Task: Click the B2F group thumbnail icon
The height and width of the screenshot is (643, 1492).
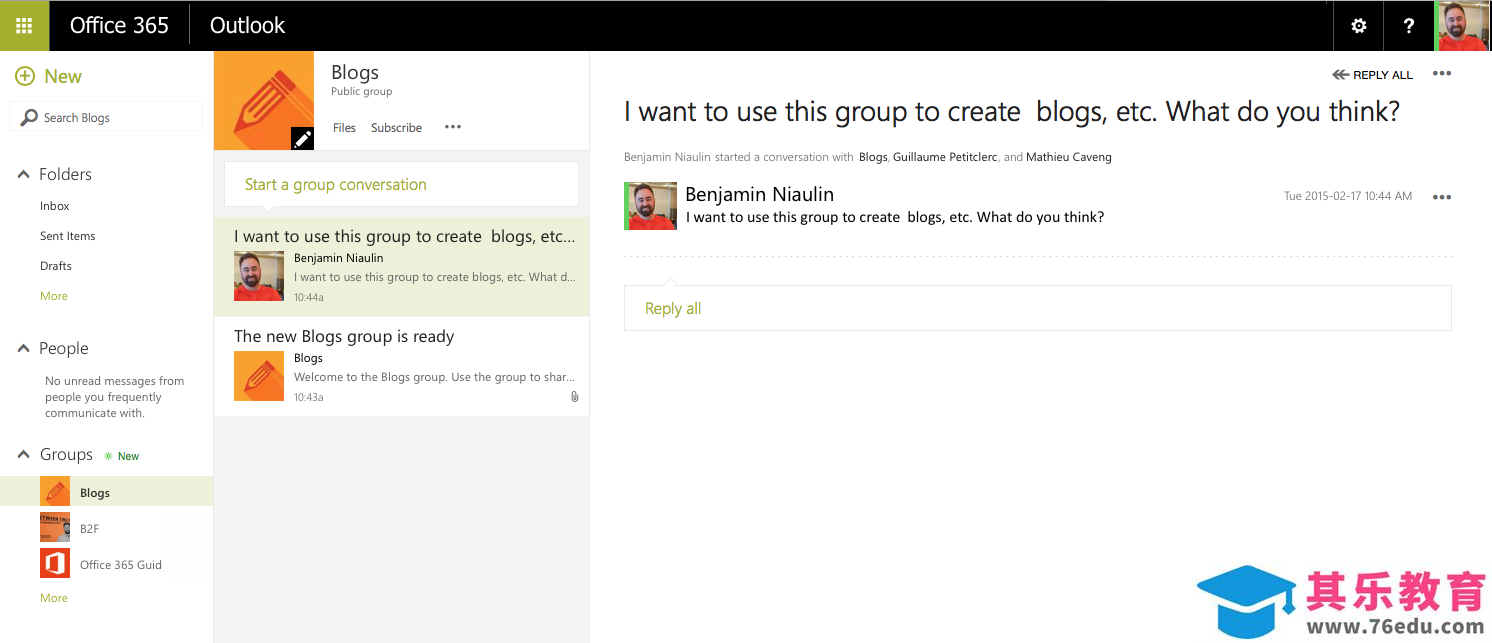Action: 55,527
